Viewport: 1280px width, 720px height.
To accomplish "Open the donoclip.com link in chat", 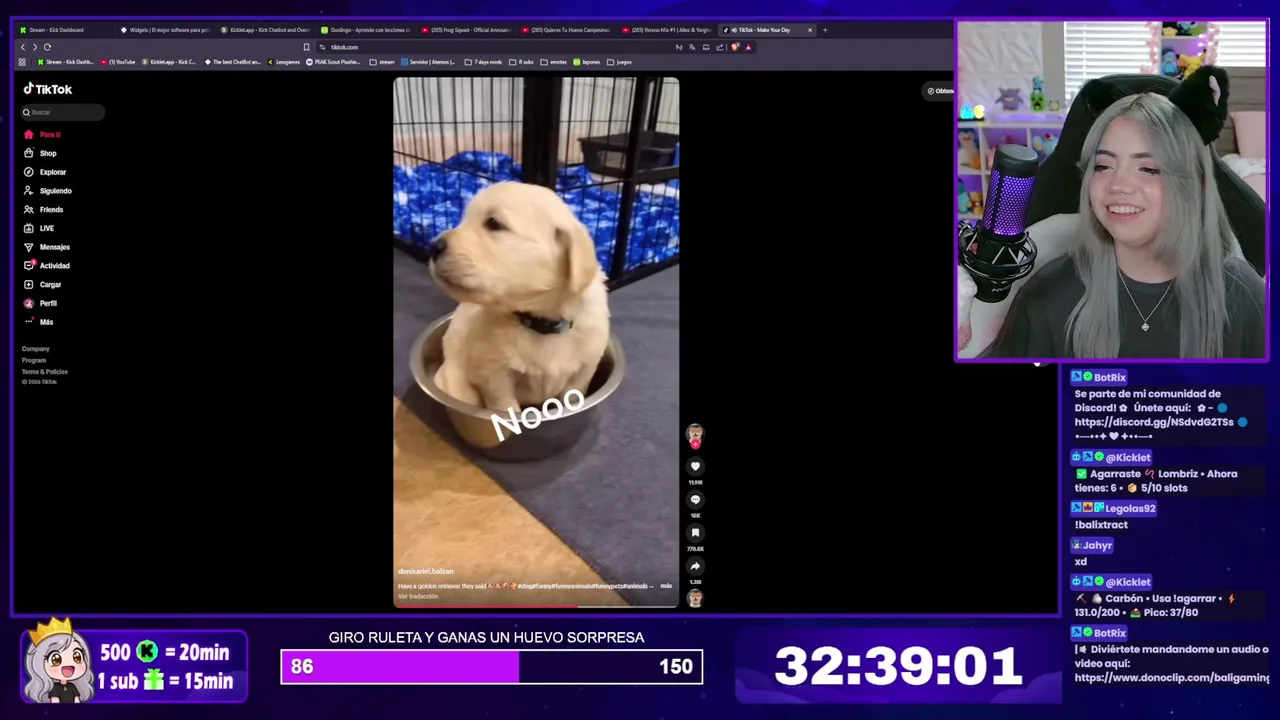I will tap(1172, 677).
